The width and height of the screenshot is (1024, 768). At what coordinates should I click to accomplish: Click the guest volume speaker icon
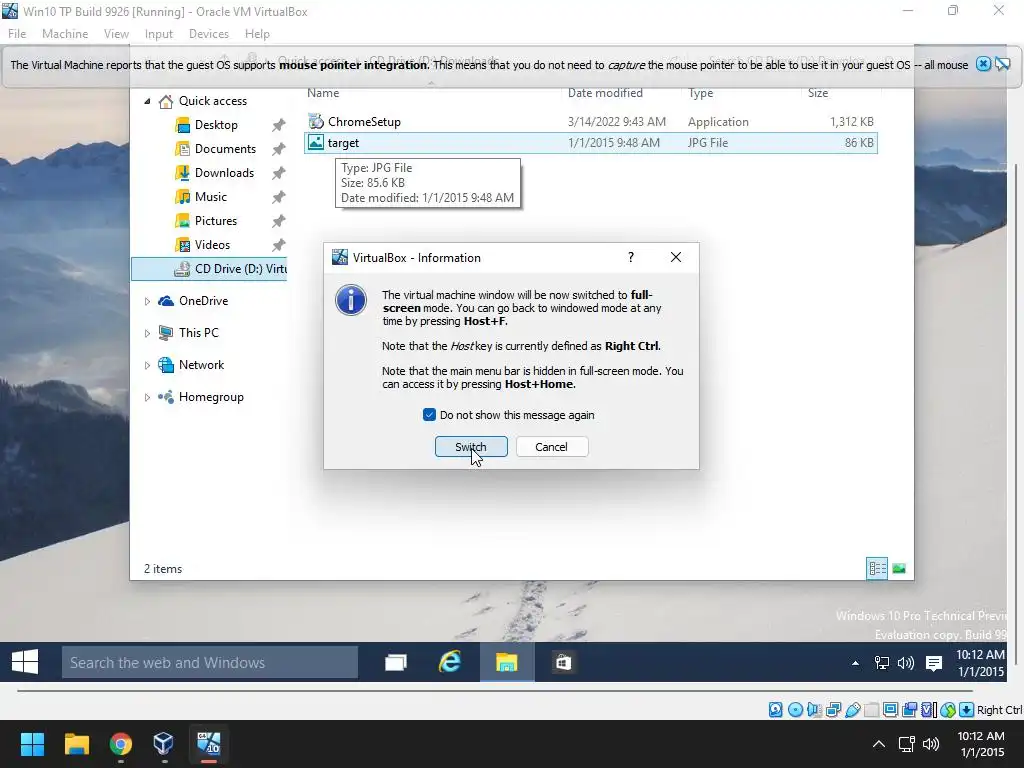tap(906, 664)
